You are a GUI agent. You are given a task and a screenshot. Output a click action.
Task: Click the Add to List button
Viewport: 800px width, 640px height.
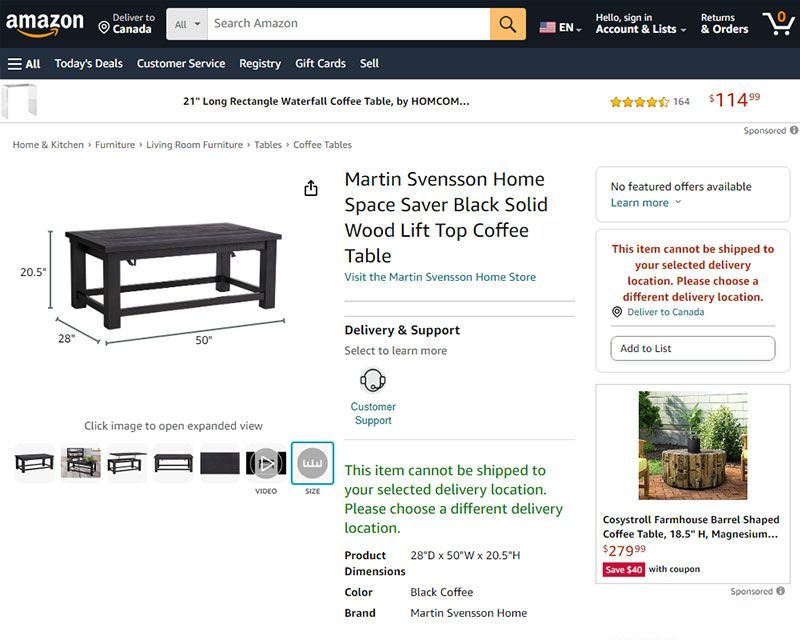[692, 348]
